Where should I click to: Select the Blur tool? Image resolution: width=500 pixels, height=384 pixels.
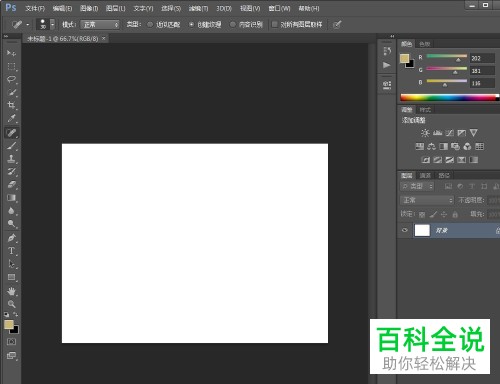[11, 211]
